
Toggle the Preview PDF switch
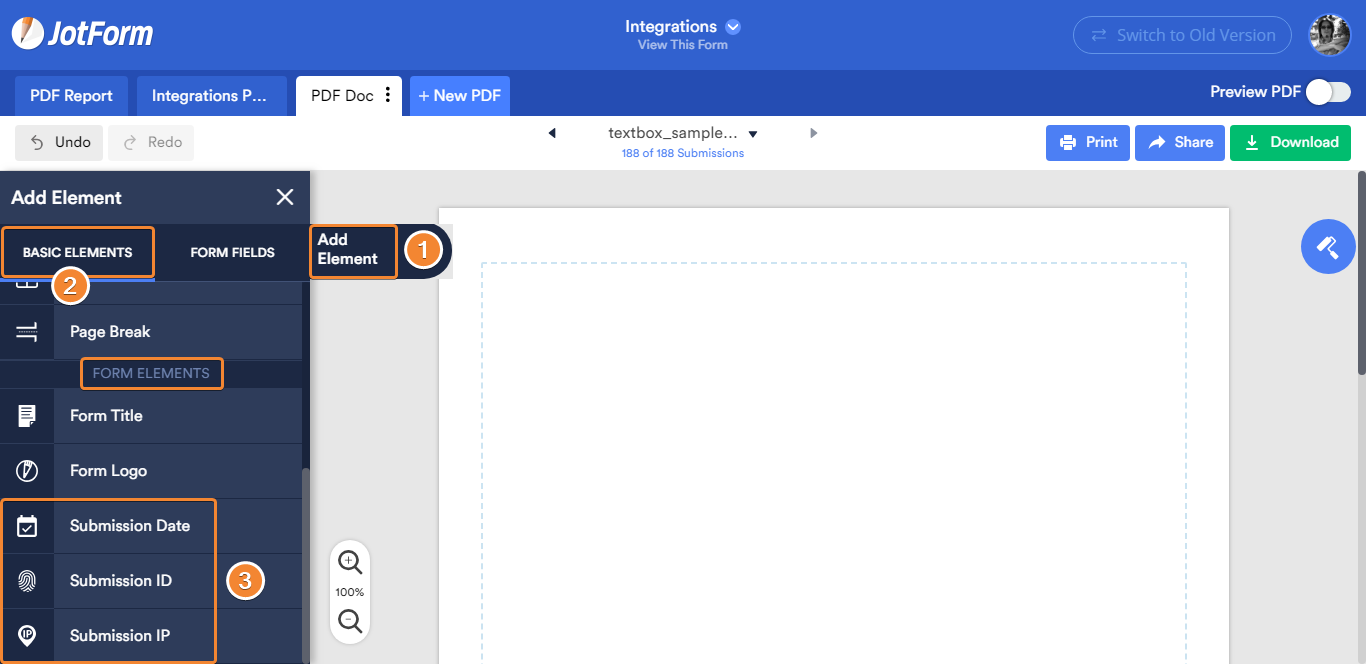1328,92
